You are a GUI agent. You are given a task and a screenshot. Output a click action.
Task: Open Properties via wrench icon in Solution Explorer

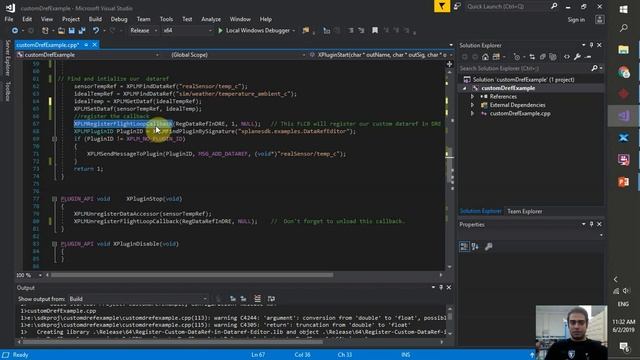pyautogui.click(x=577, y=57)
